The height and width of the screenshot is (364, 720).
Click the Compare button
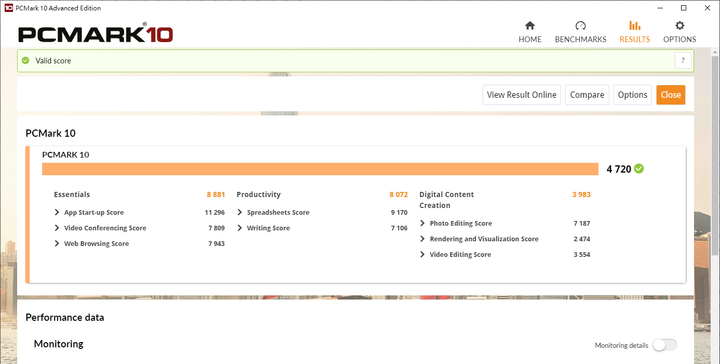(587, 95)
